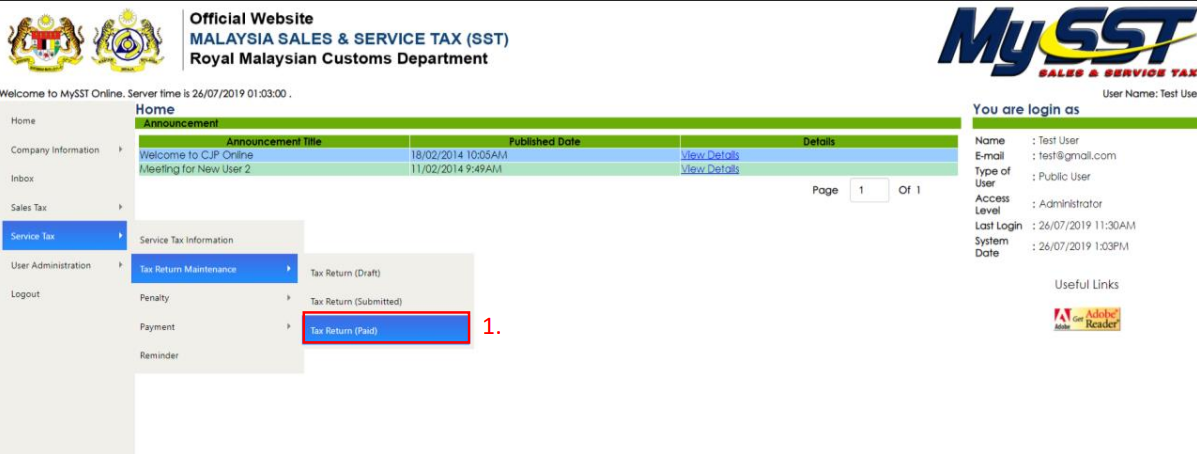Open the Home menu item
Screen dimensions: 1197x454
point(23,121)
